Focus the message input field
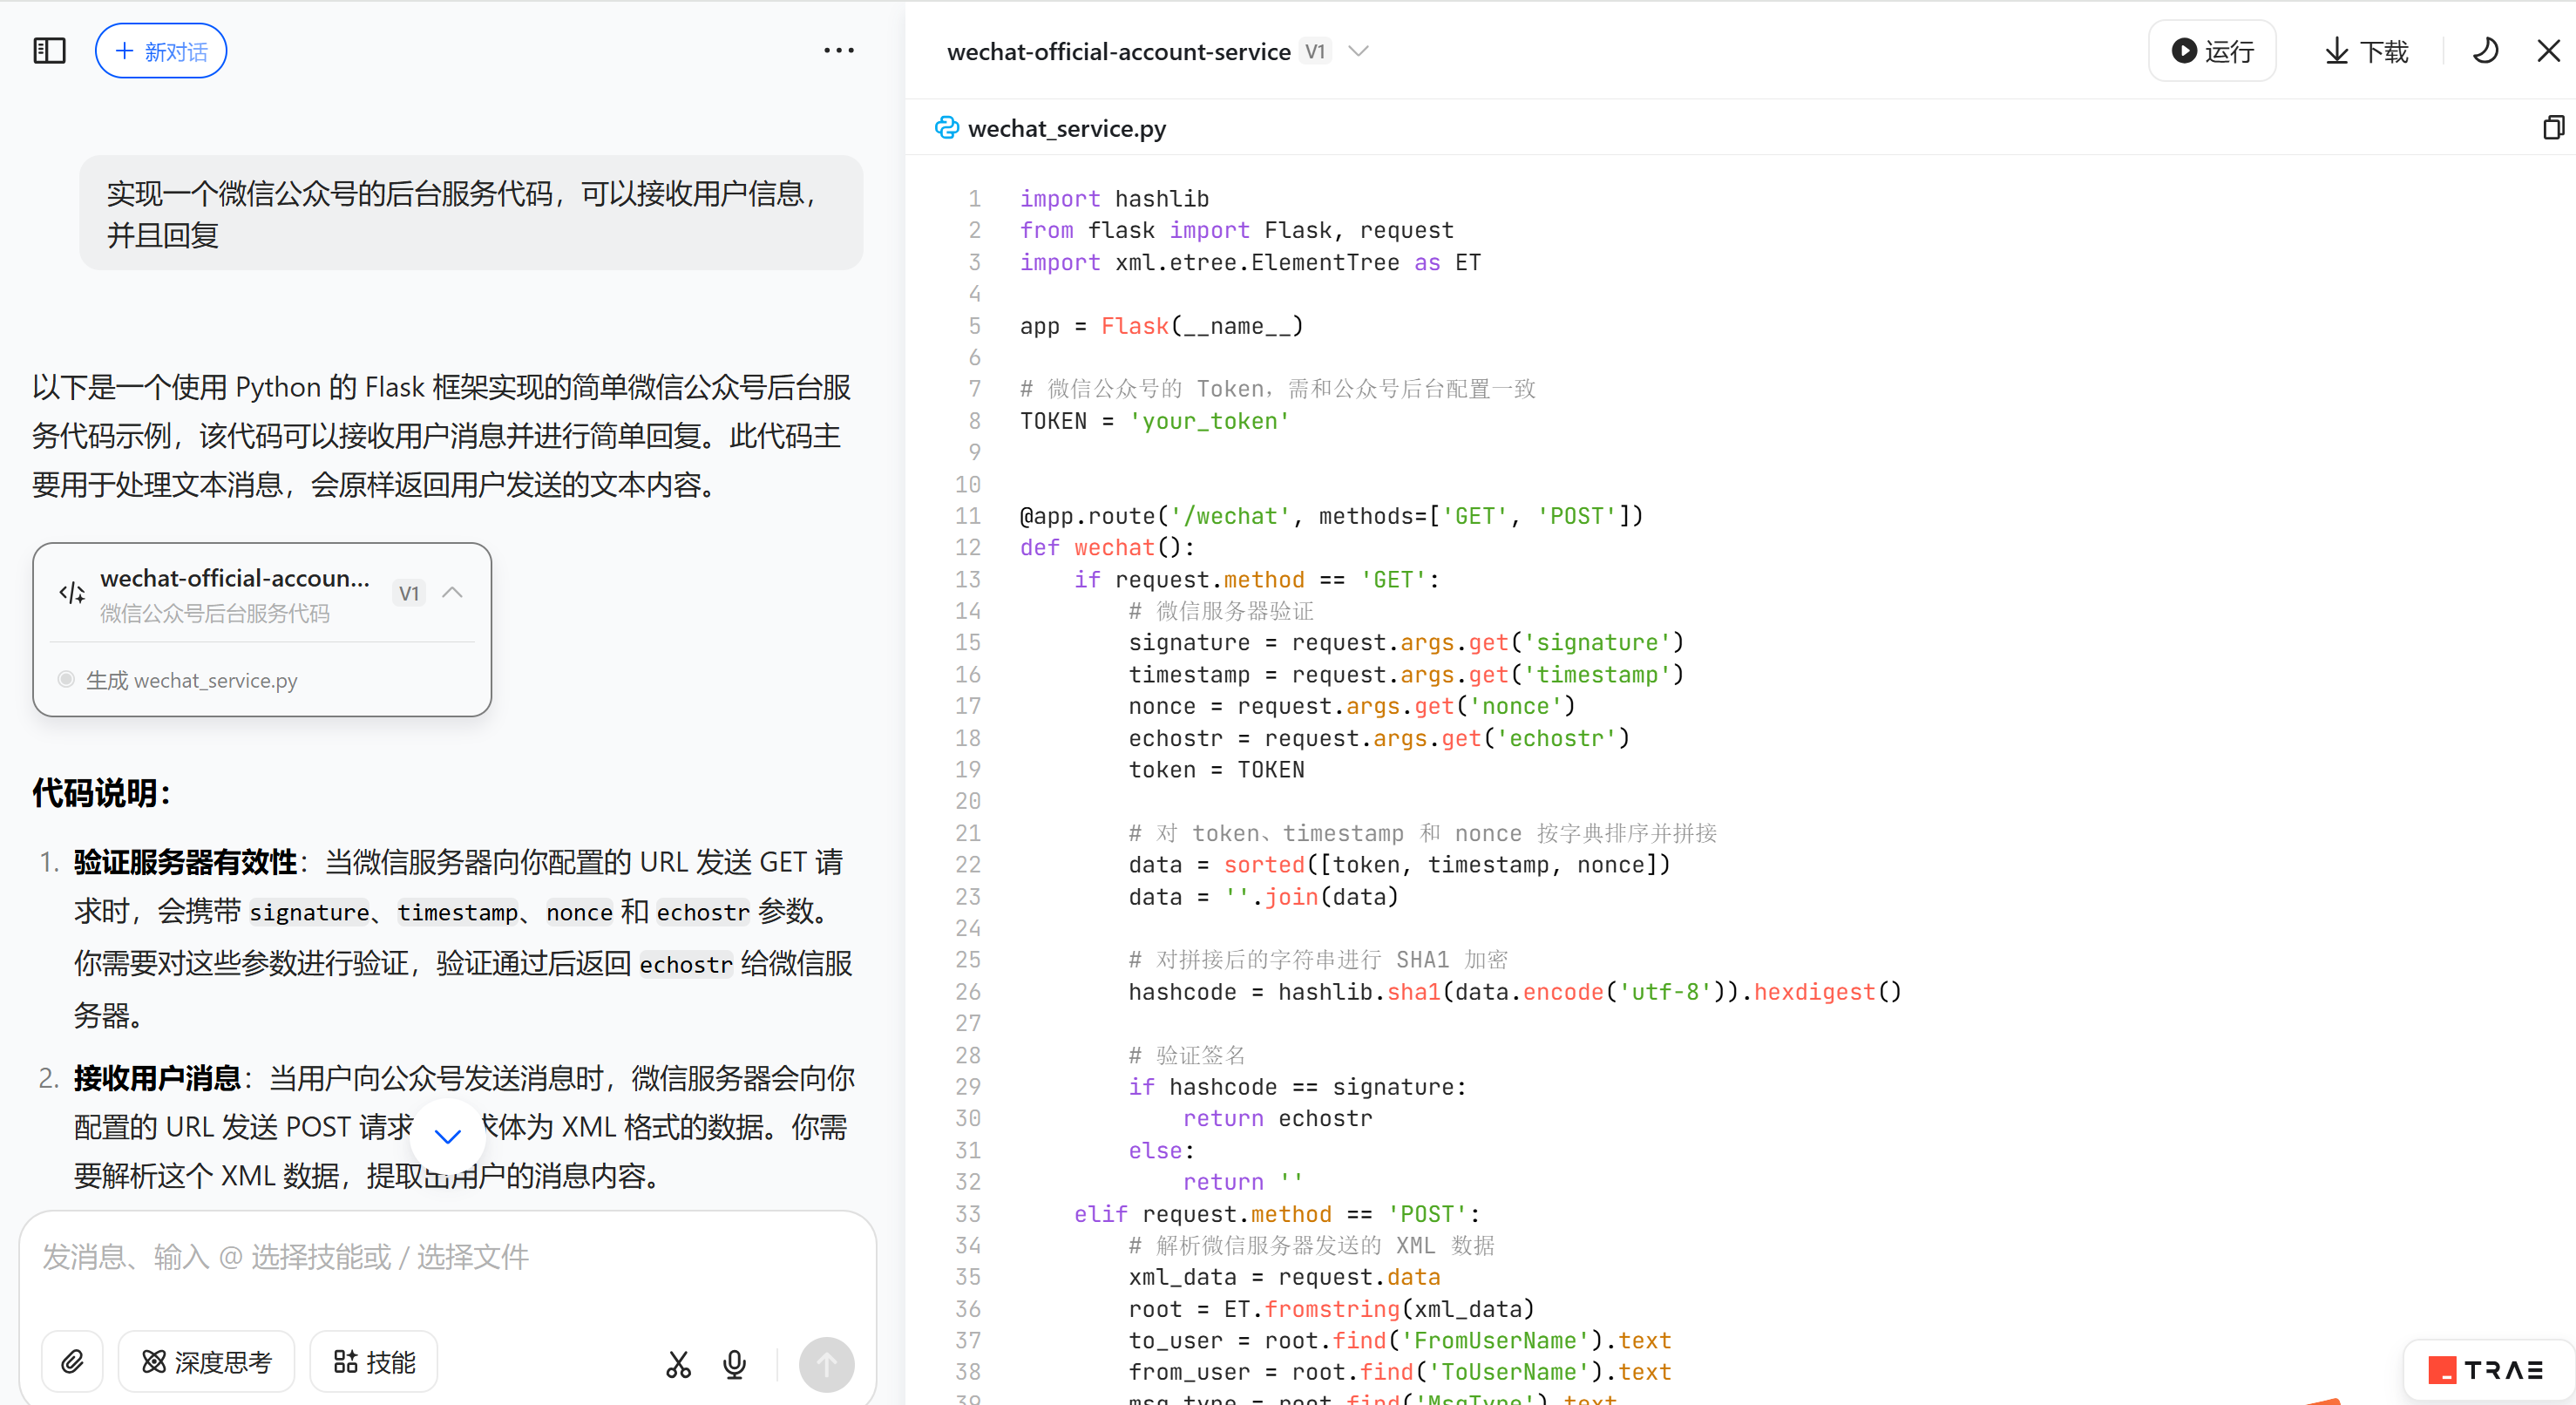 [x=448, y=1258]
